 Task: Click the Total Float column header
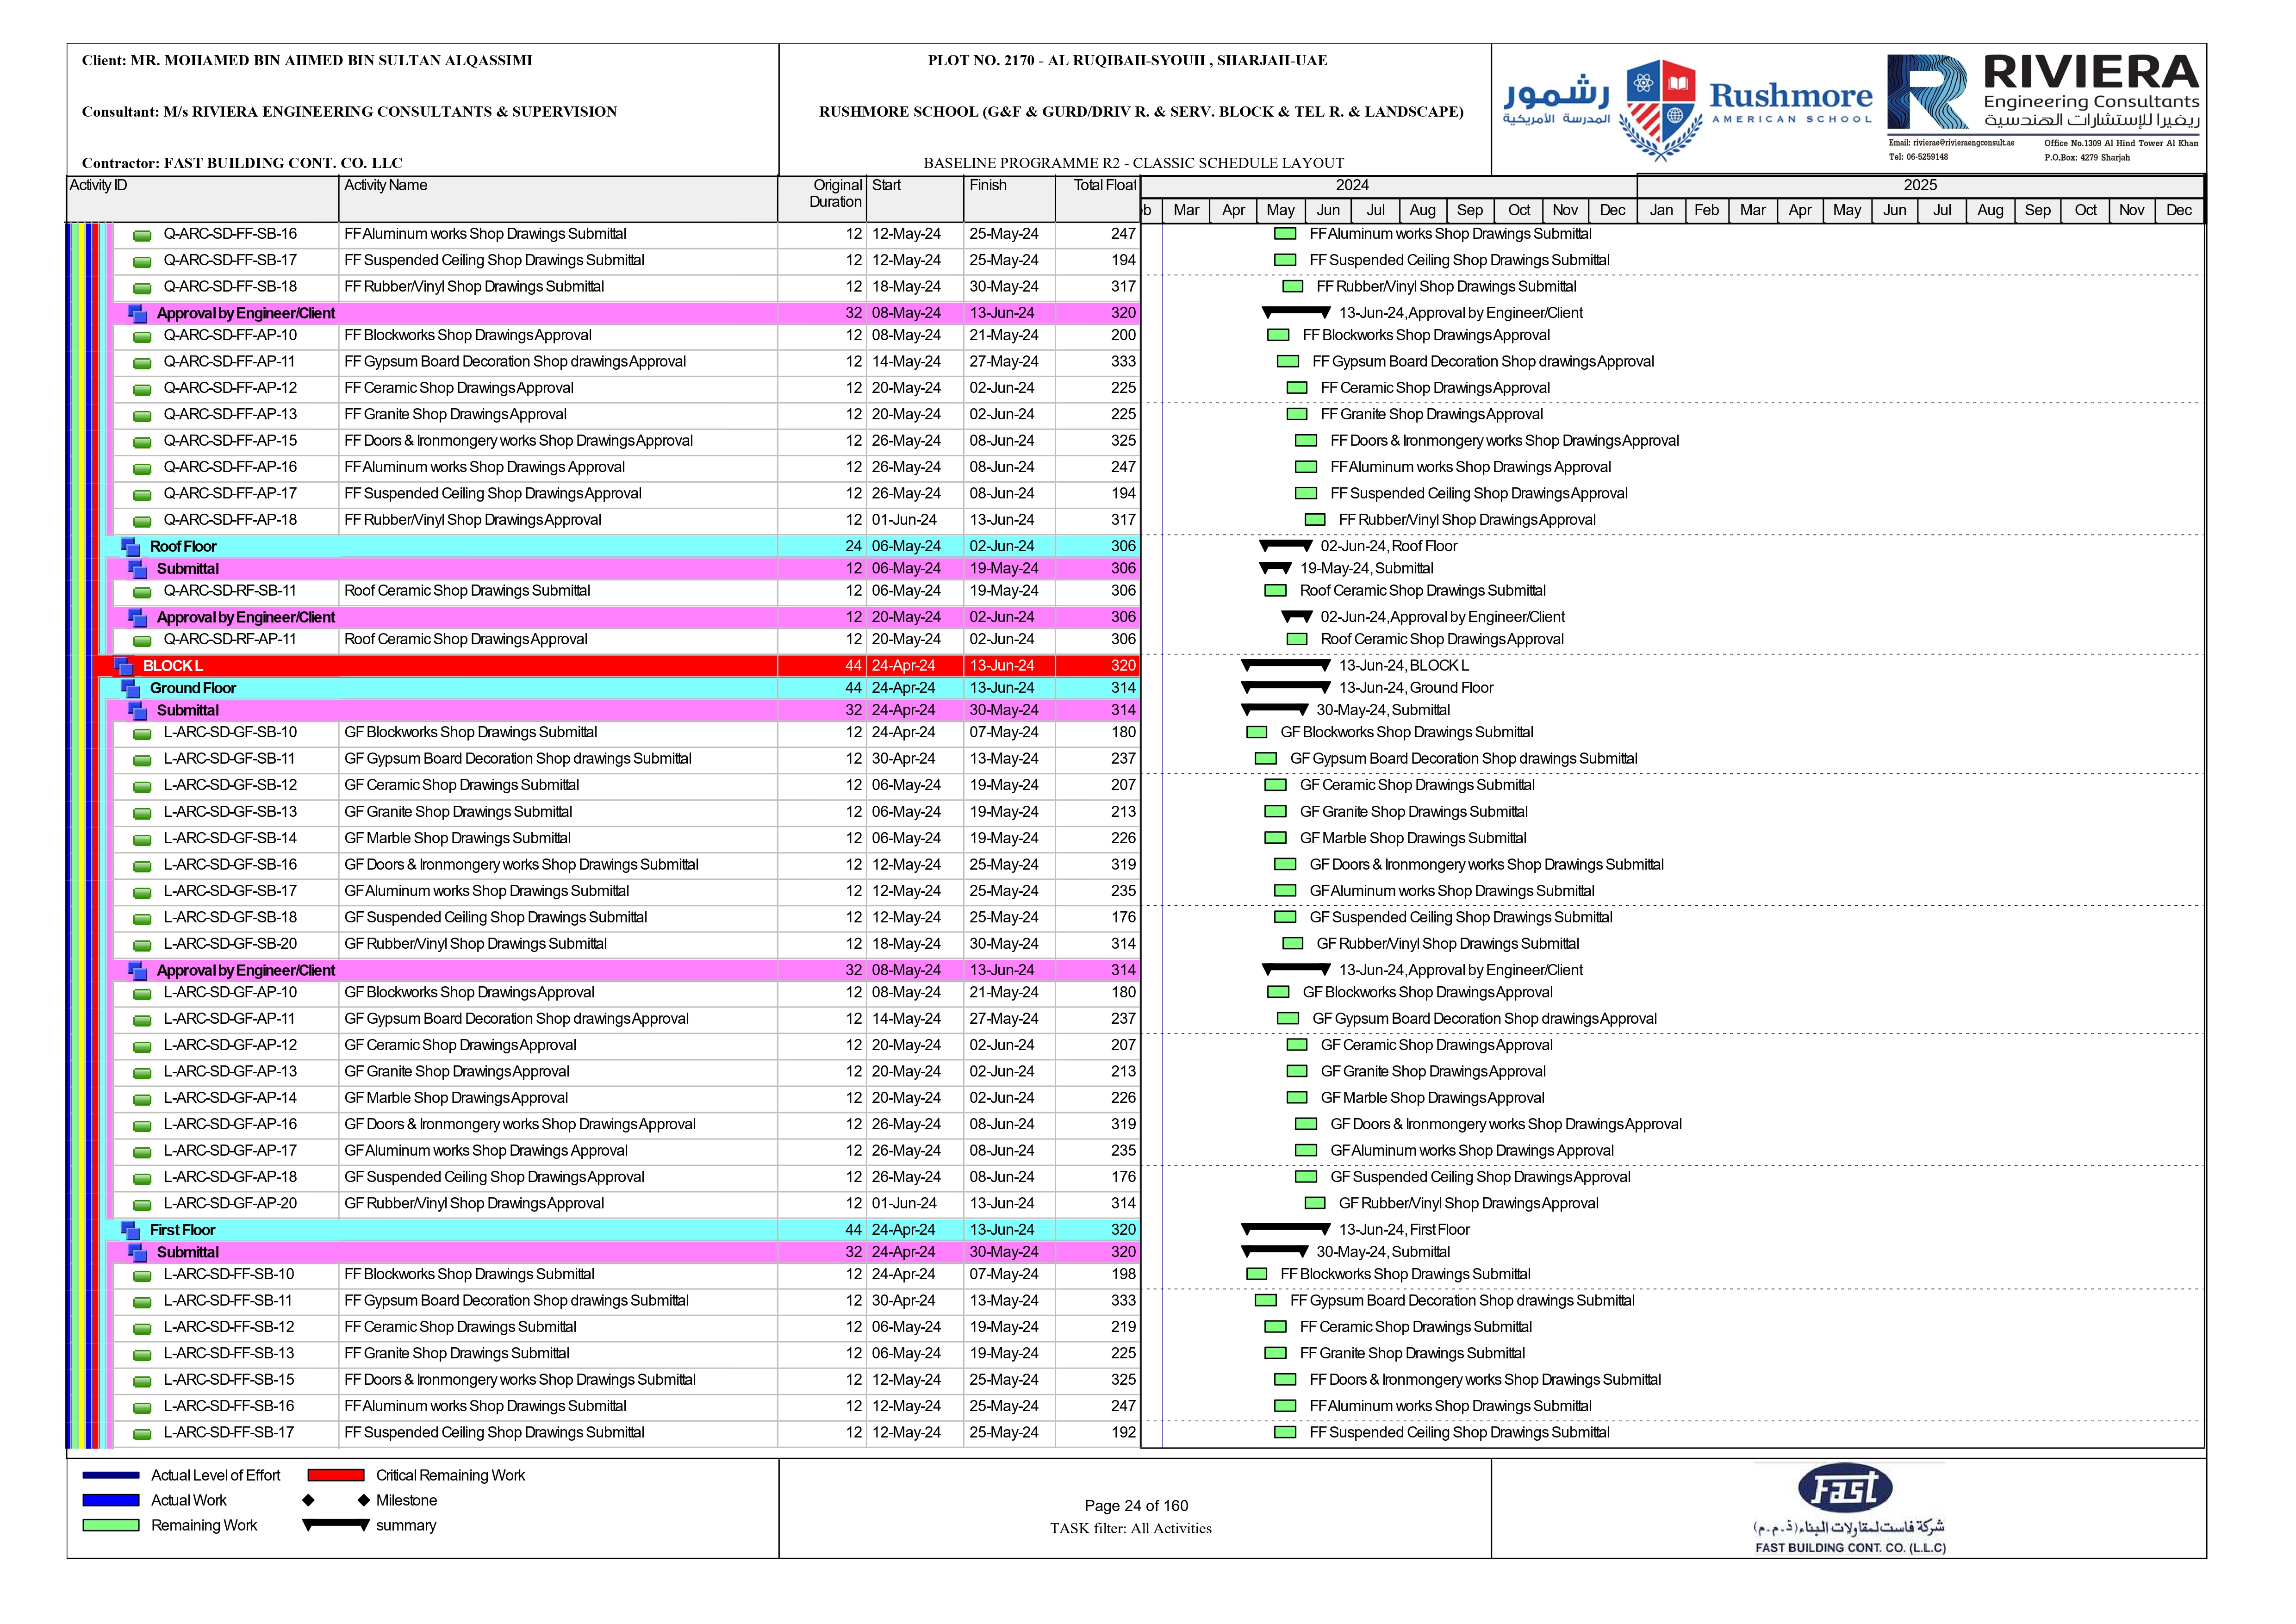(1098, 199)
